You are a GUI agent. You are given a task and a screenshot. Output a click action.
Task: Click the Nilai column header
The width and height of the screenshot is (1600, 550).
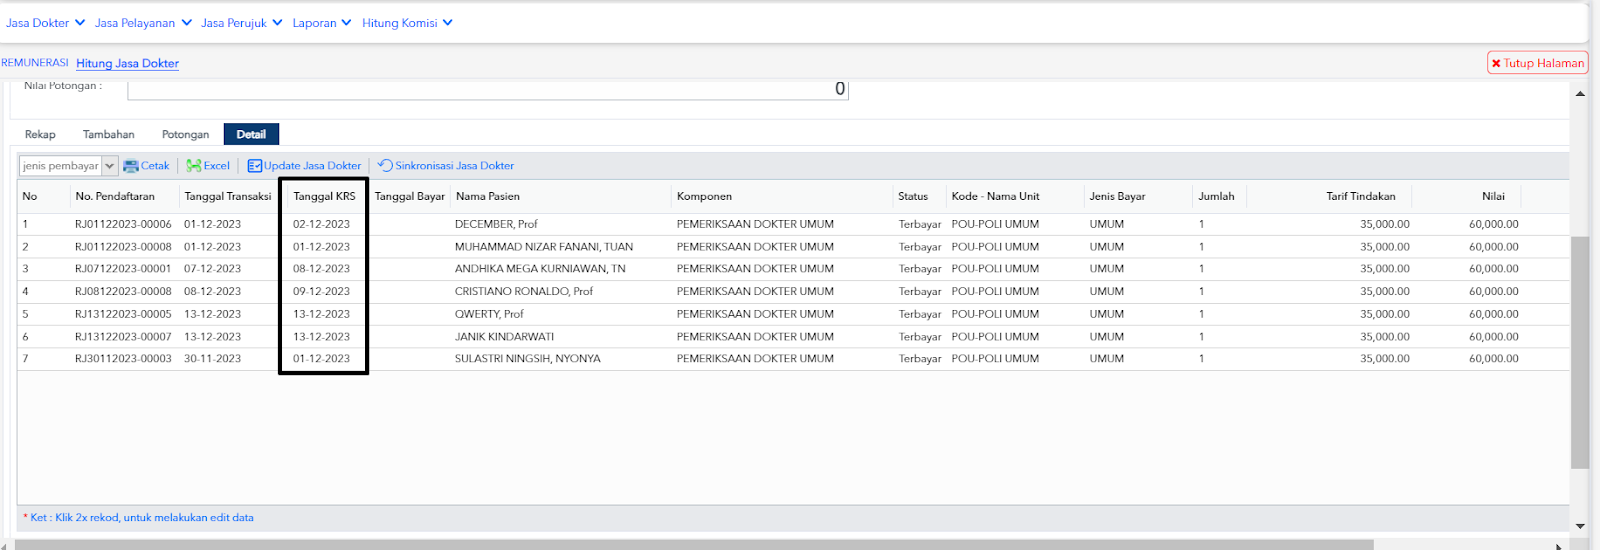coord(1493,197)
